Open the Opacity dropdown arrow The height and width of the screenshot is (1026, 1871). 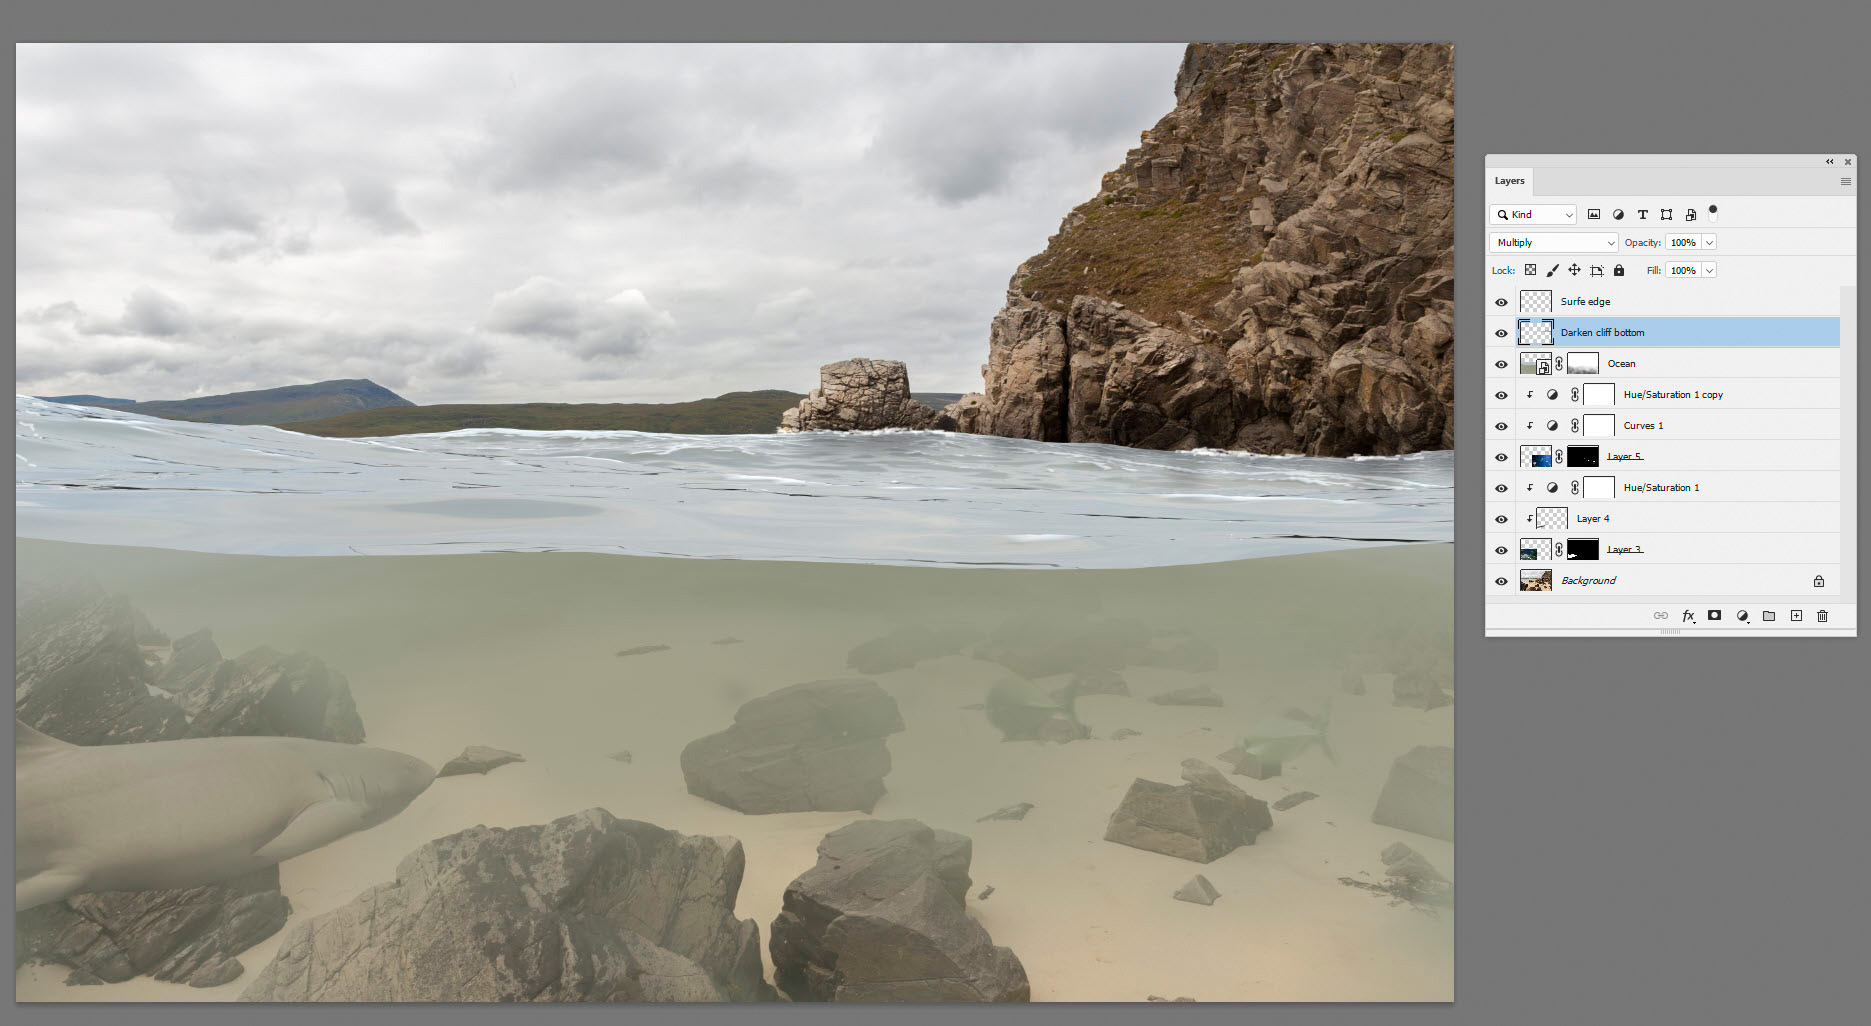[1708, 242]
